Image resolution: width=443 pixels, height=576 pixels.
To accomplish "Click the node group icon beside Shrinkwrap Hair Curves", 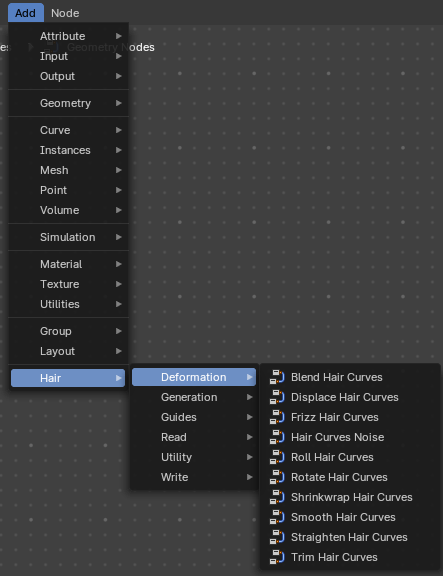I will [277, 497].
